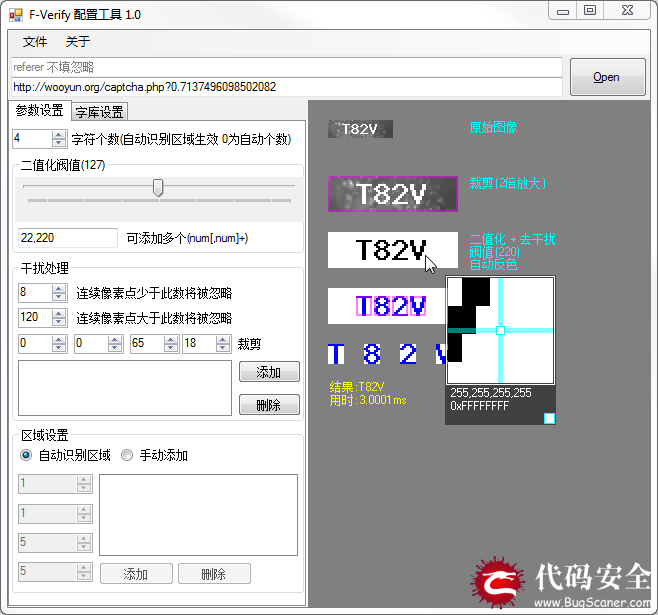Close the F-Verify window
658x615 pixels.
(x=627, y=10)
